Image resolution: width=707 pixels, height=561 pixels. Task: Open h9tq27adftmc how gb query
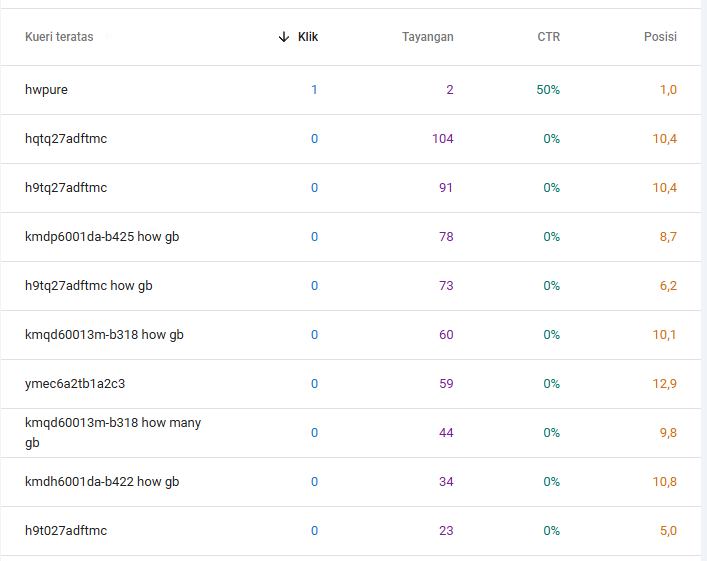89,286
